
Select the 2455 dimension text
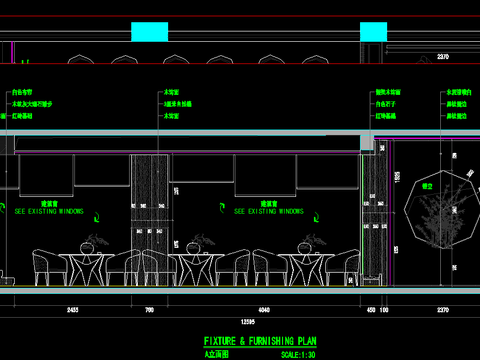tap(73, 310)
